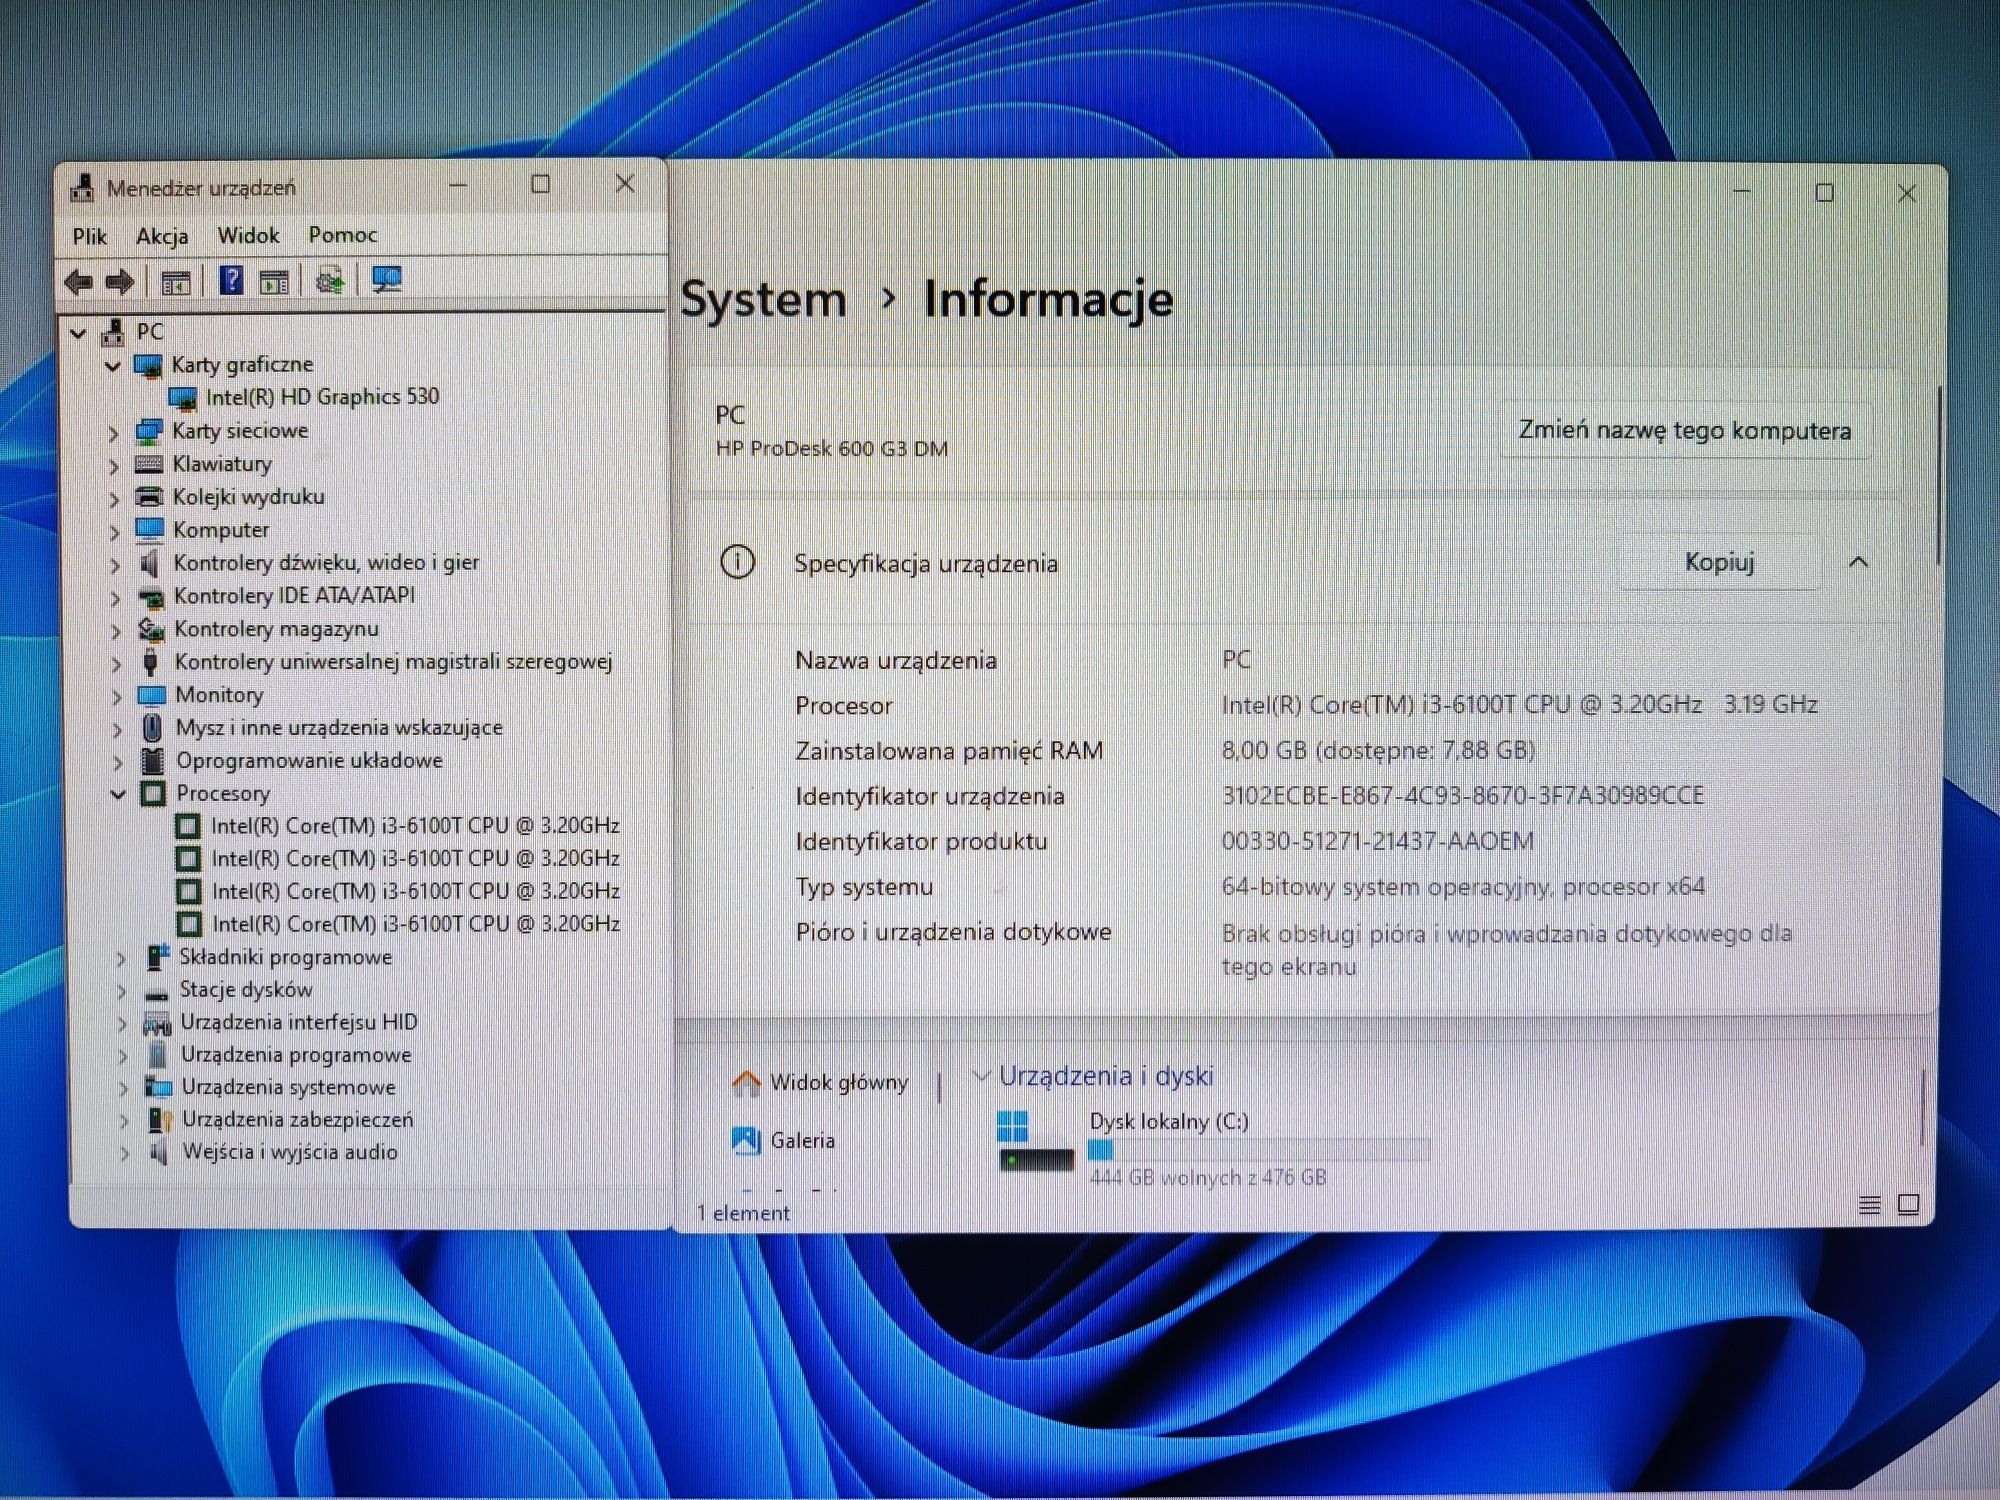Click the HP ProDesk 600 G3 DM text
Image resolution: width=2000 pixels, height=1500 pixels.
click(x=832, y=449)
